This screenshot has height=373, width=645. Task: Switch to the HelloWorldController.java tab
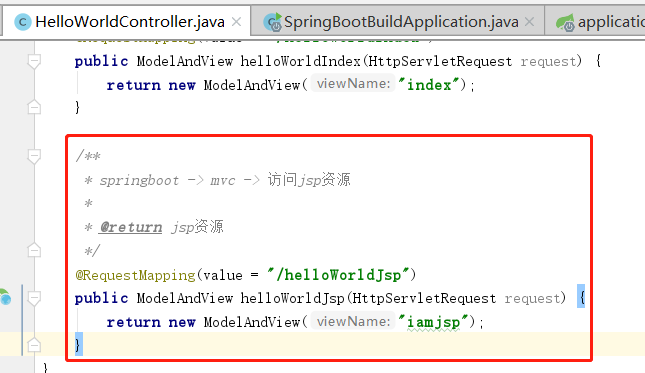coord(127,21)
